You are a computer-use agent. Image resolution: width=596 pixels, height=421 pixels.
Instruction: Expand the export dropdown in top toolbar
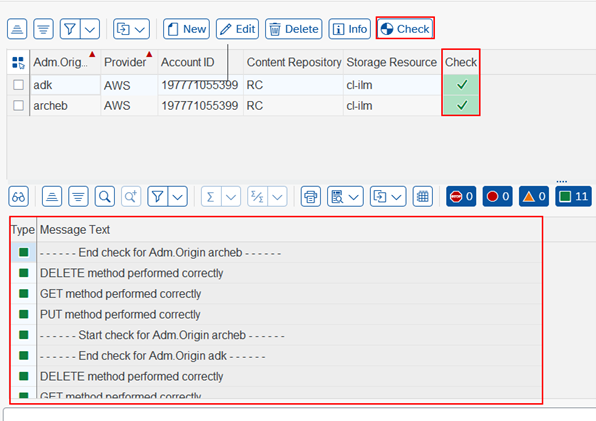(x=131, y=29)
